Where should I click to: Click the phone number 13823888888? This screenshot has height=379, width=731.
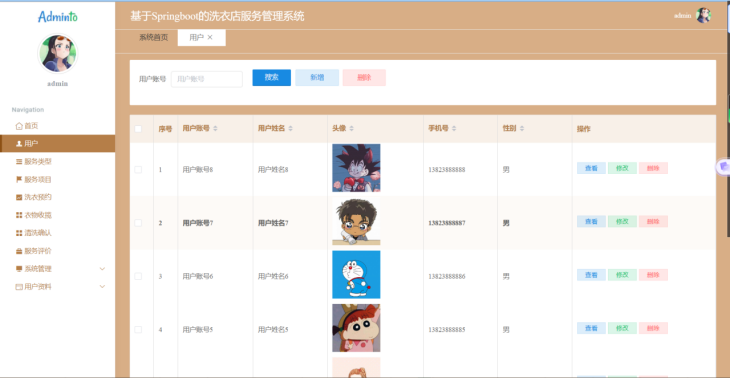tap(447, 170)
